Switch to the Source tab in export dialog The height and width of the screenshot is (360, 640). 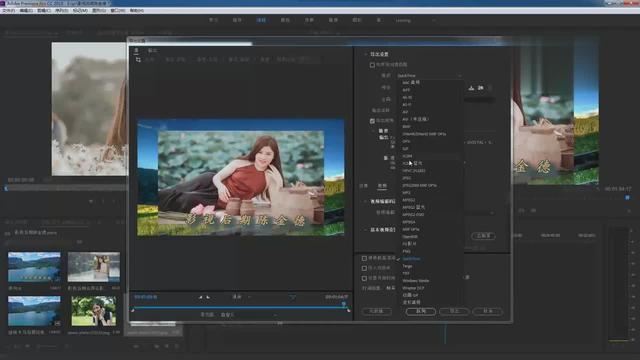pyautogui.click(x=136, y=50)
